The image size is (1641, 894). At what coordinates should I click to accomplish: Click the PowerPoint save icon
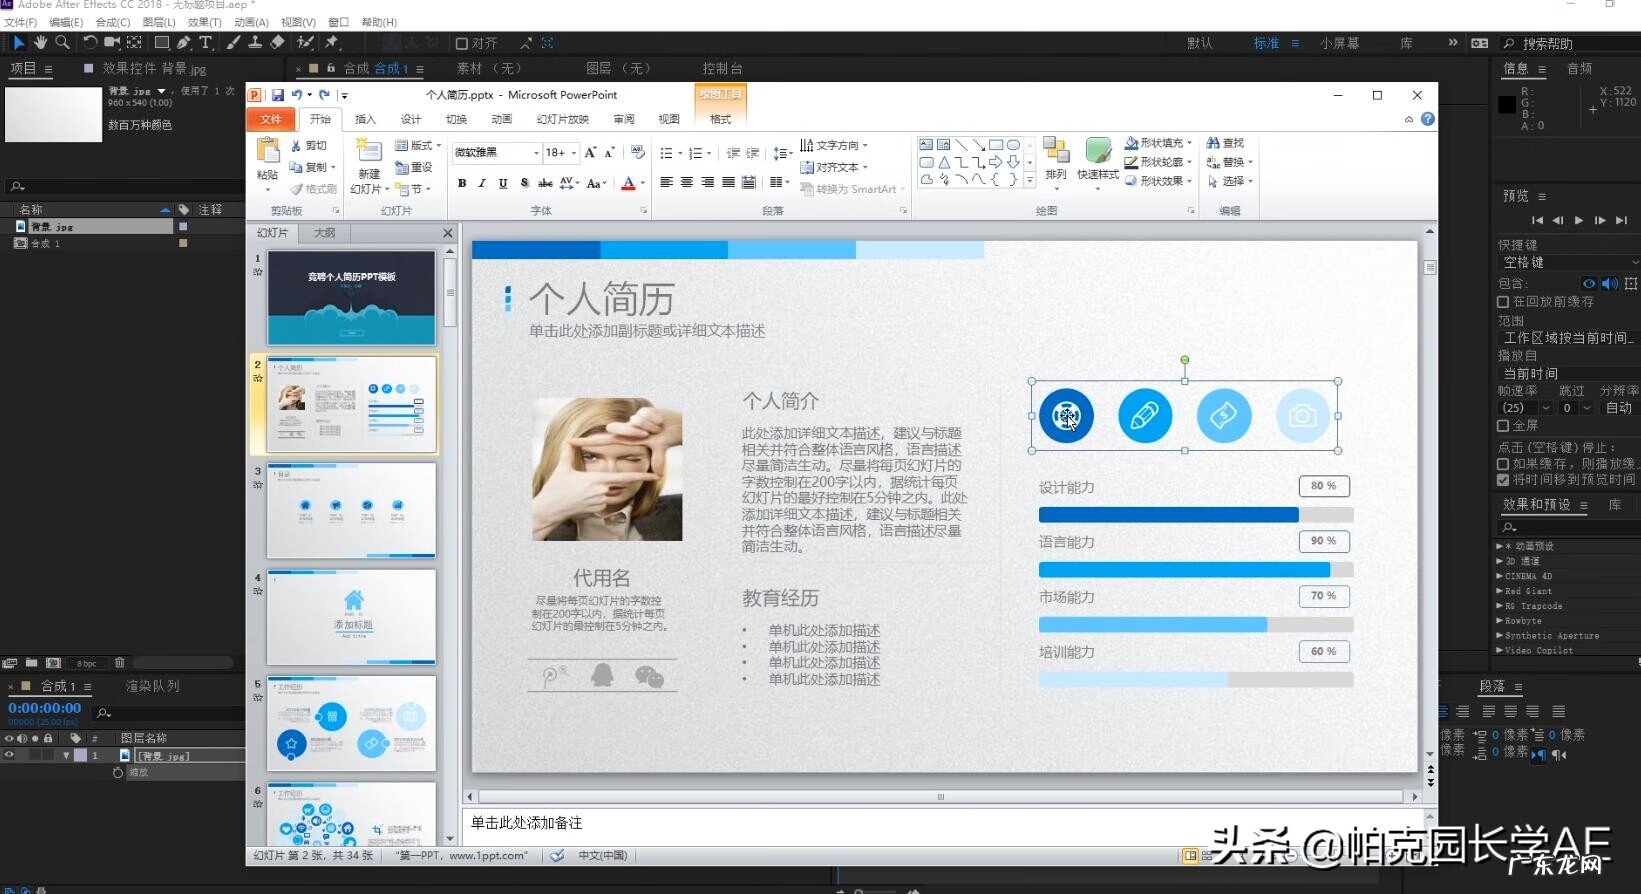(x=277, y=95)
